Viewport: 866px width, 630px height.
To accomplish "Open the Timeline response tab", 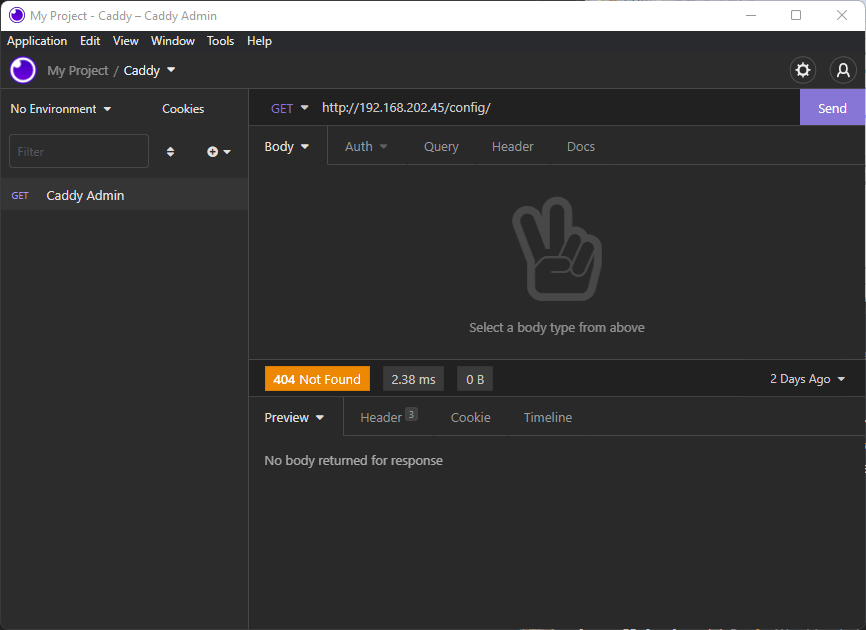I will [x=548, y=418].
